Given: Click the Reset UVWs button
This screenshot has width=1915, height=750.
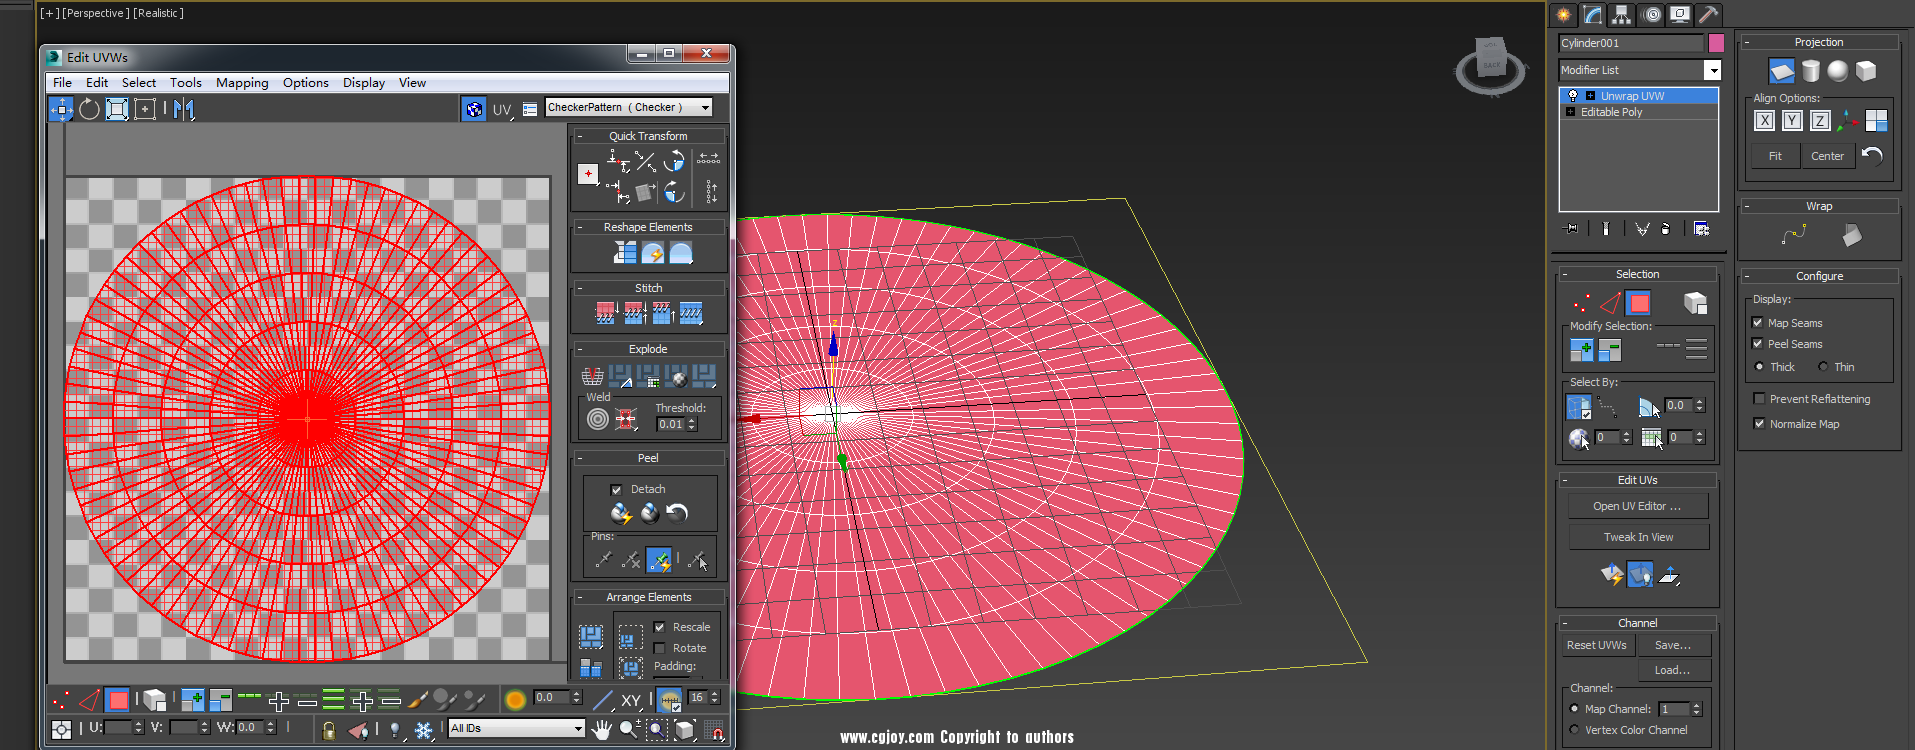Looking at the screenshot, I should 1596,645.
